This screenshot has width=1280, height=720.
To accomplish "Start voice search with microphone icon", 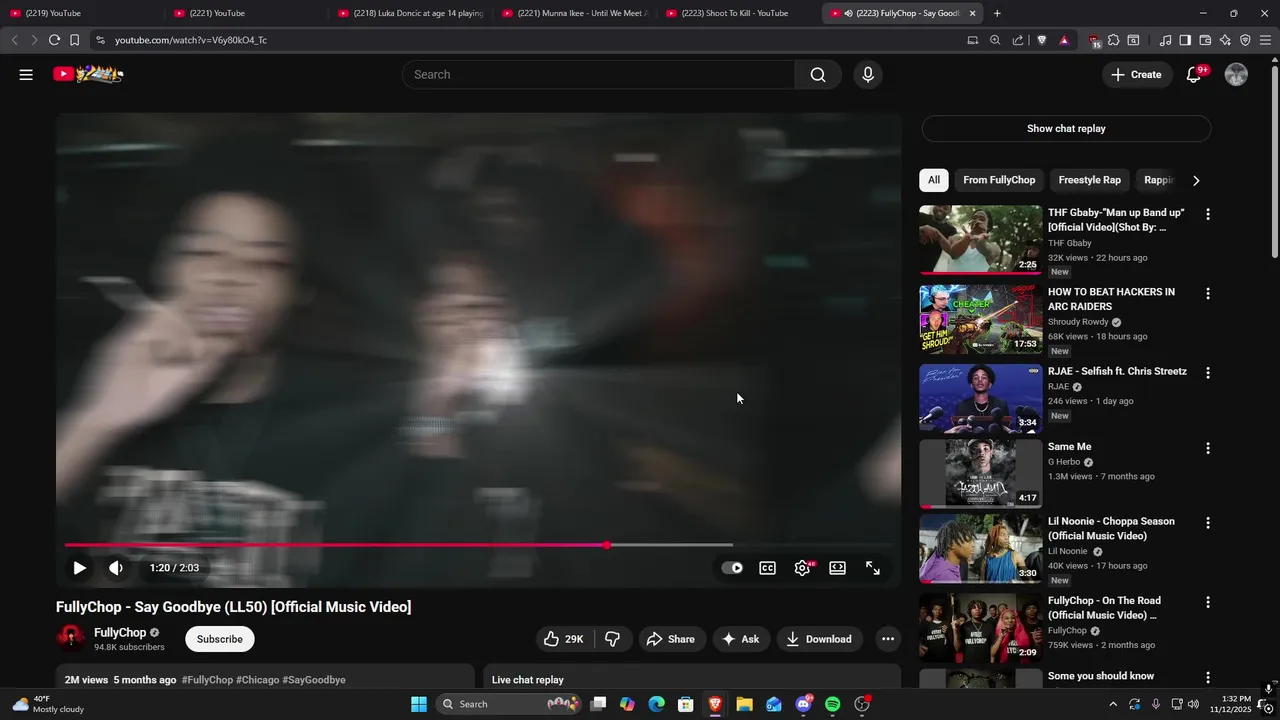I will (x=868, y=75).
